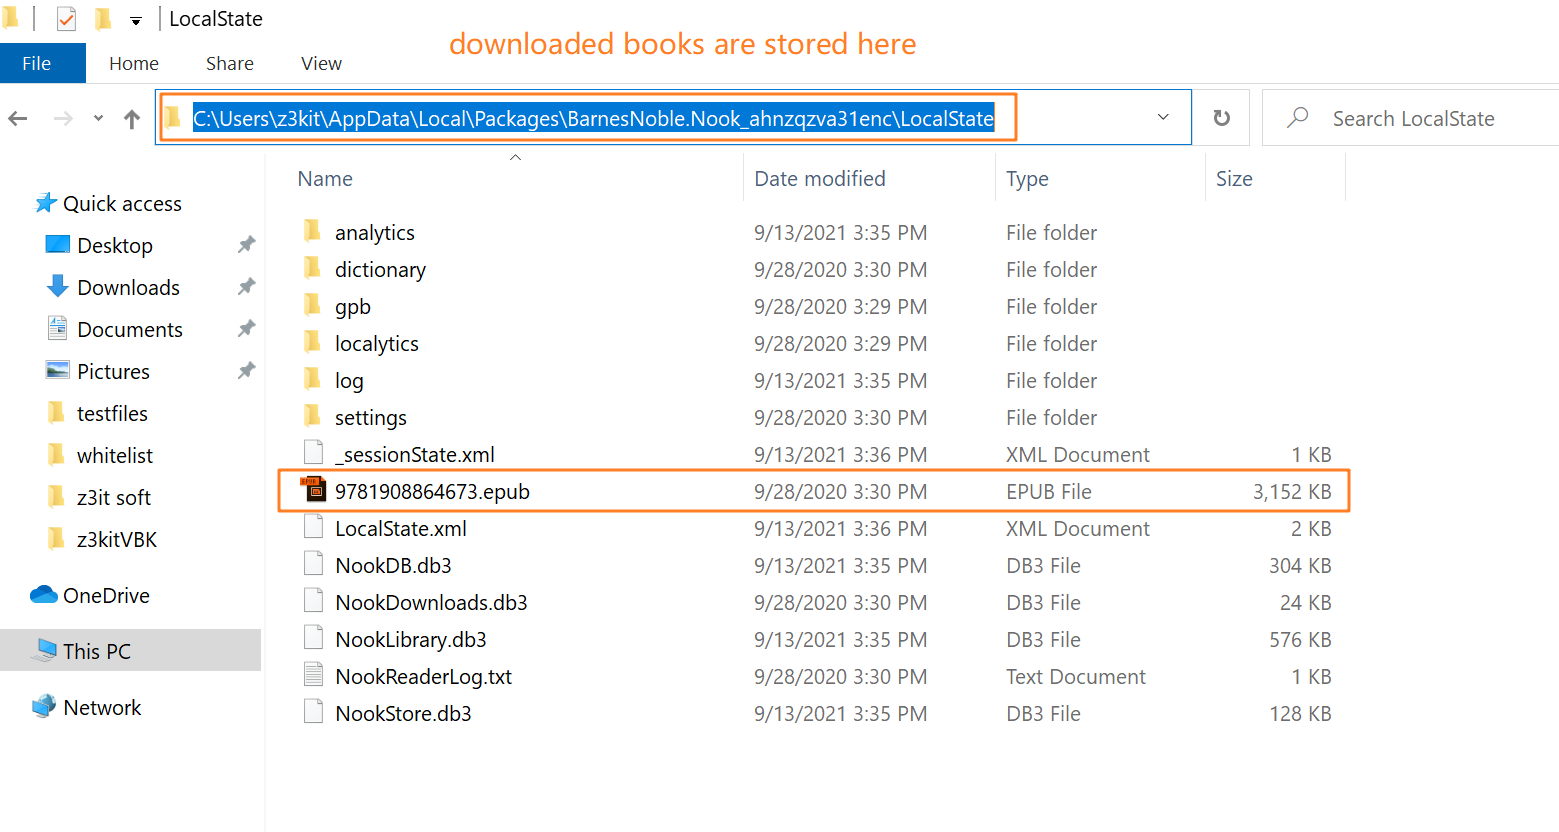Image resolution: width=1559 pixels, height=832 pixels.
Task: Click the pin icon beside Downloads
Action: coord(246,287)
